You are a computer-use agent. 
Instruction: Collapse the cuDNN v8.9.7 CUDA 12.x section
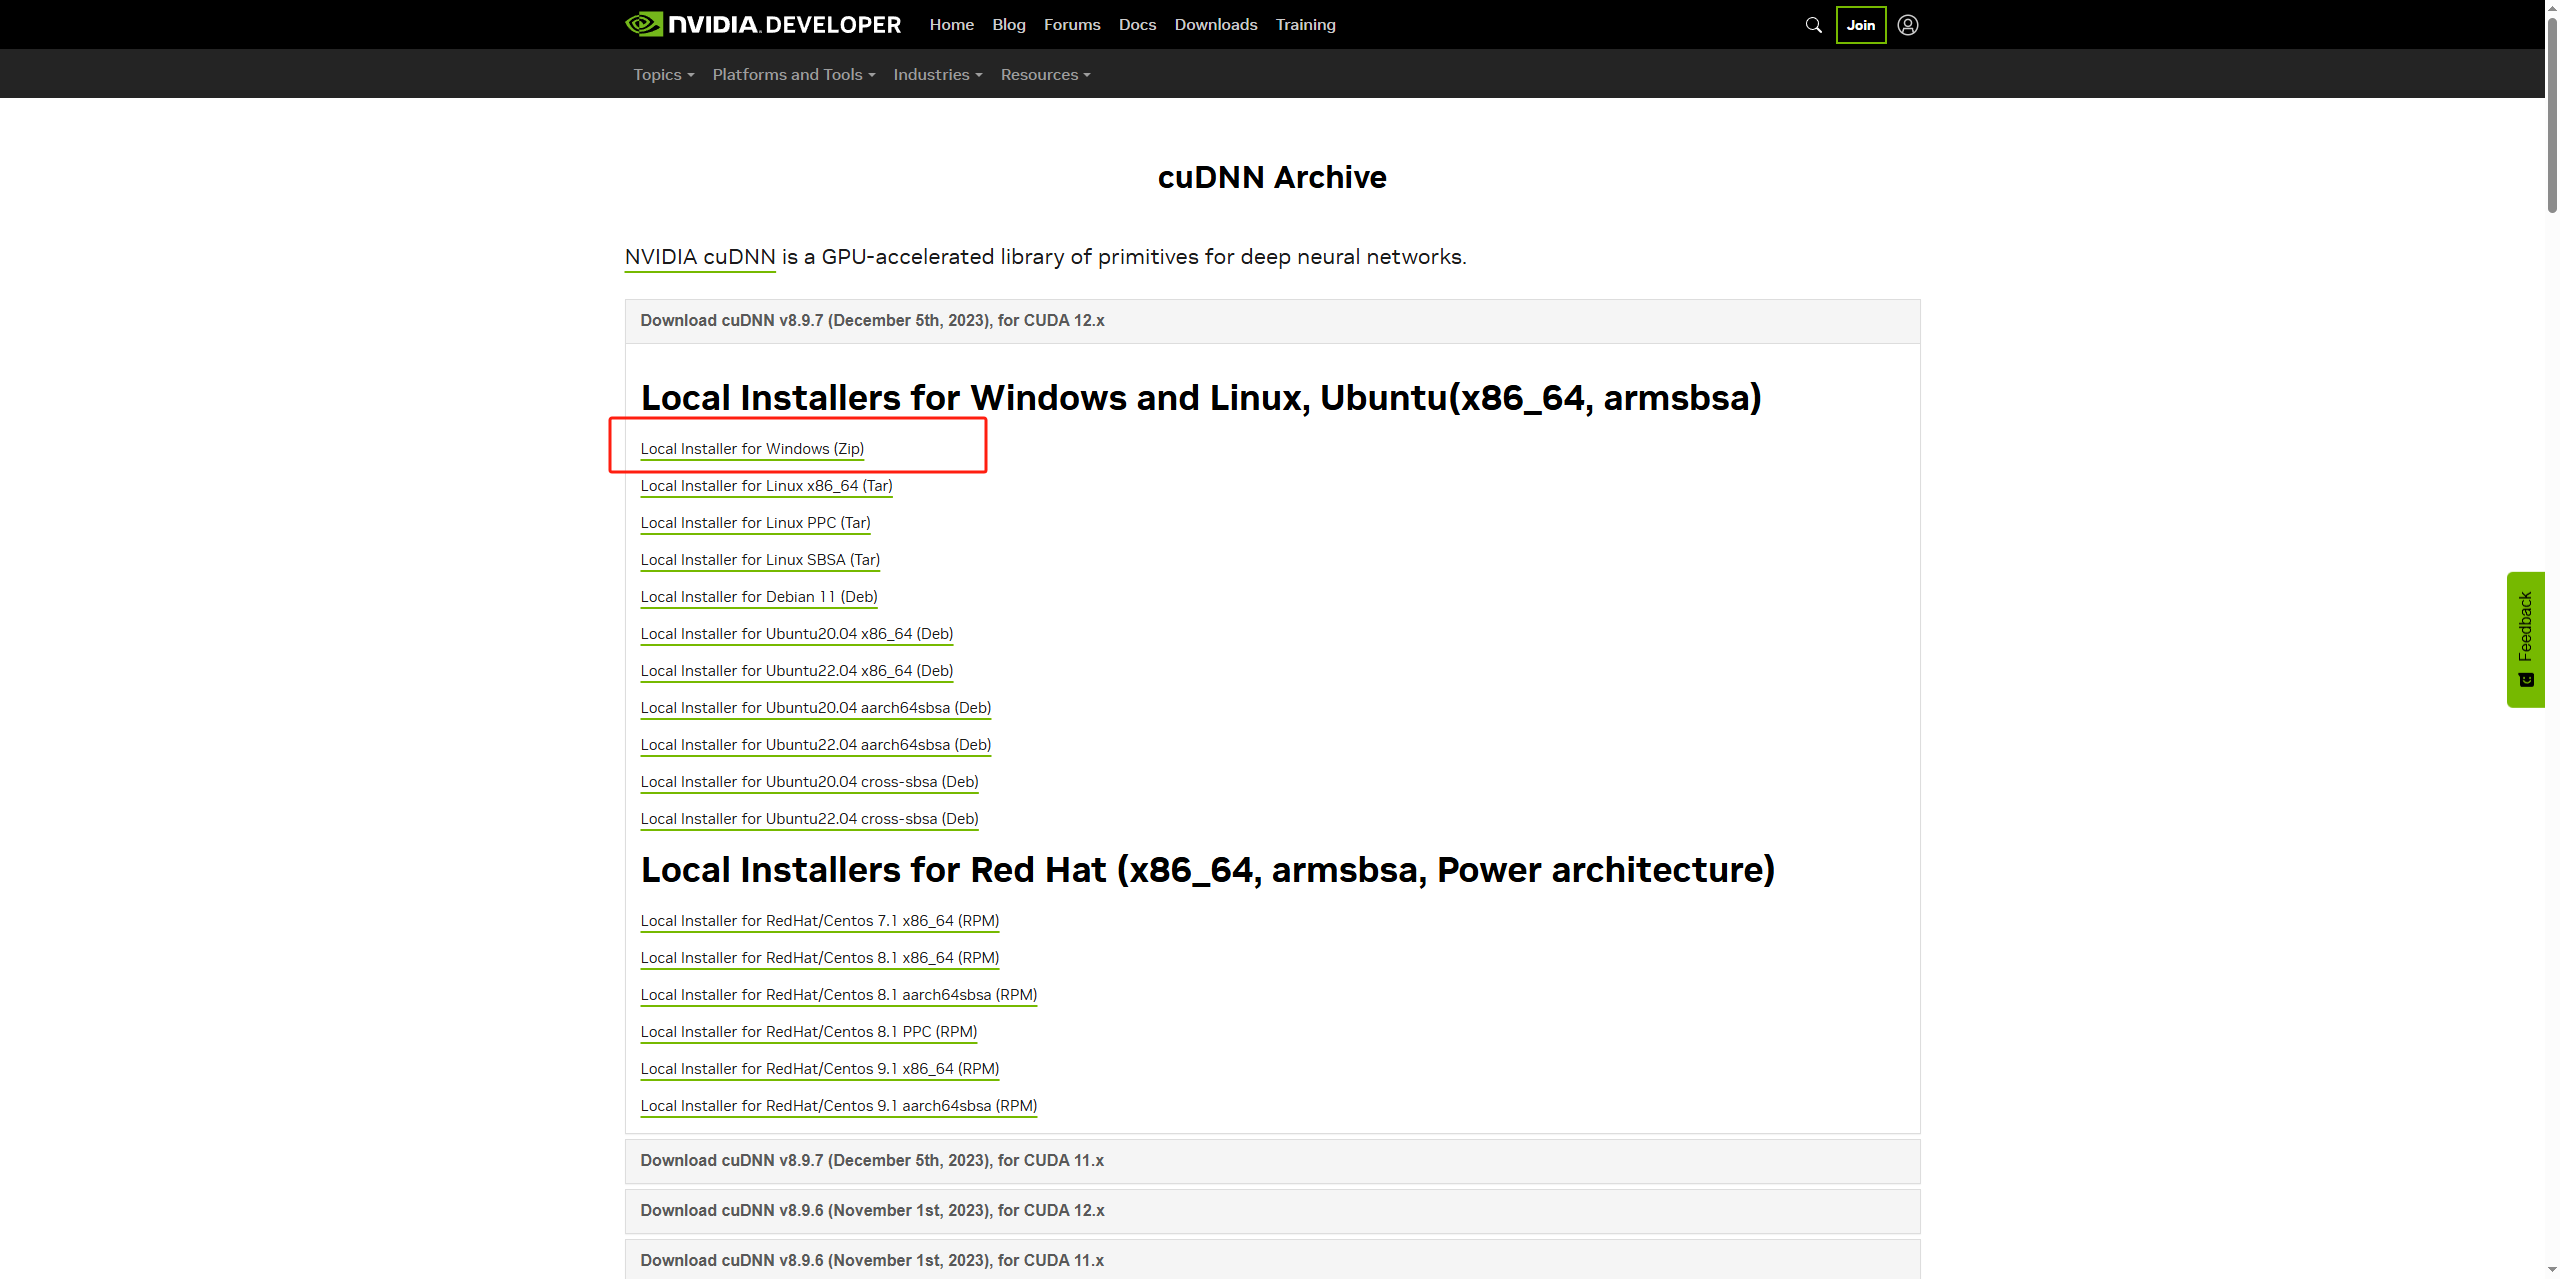click(1272, 321)
